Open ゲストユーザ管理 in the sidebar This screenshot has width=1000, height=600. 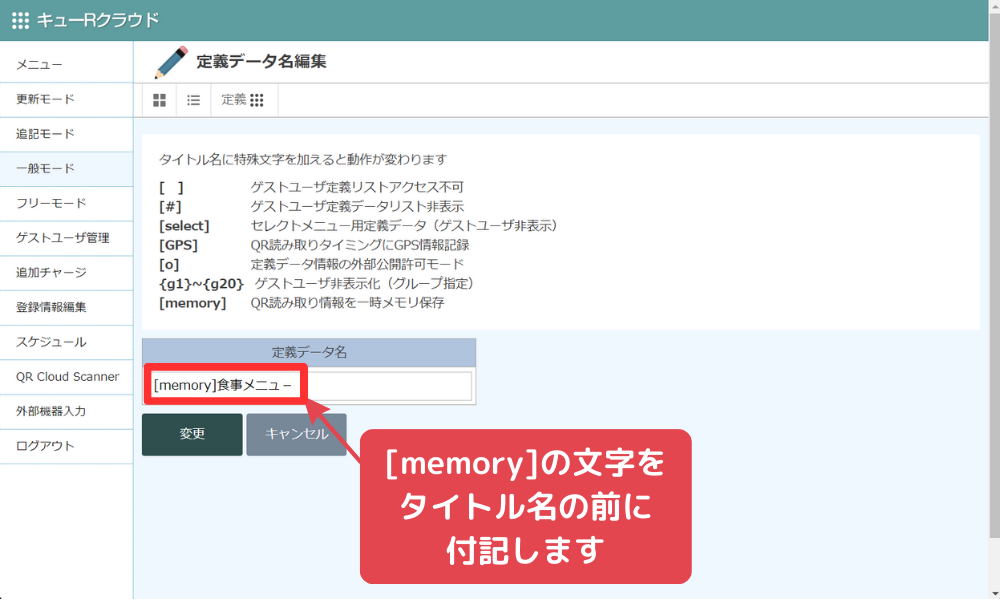(66, 238)
